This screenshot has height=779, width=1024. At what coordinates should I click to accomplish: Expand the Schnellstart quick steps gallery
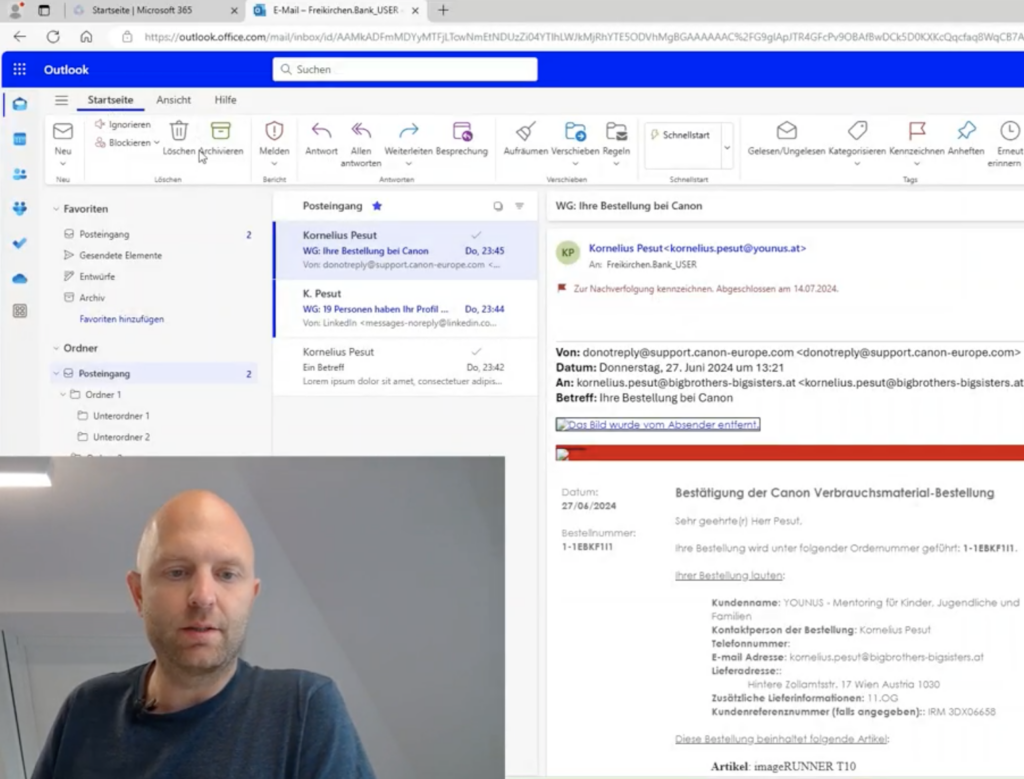[727, 147]
